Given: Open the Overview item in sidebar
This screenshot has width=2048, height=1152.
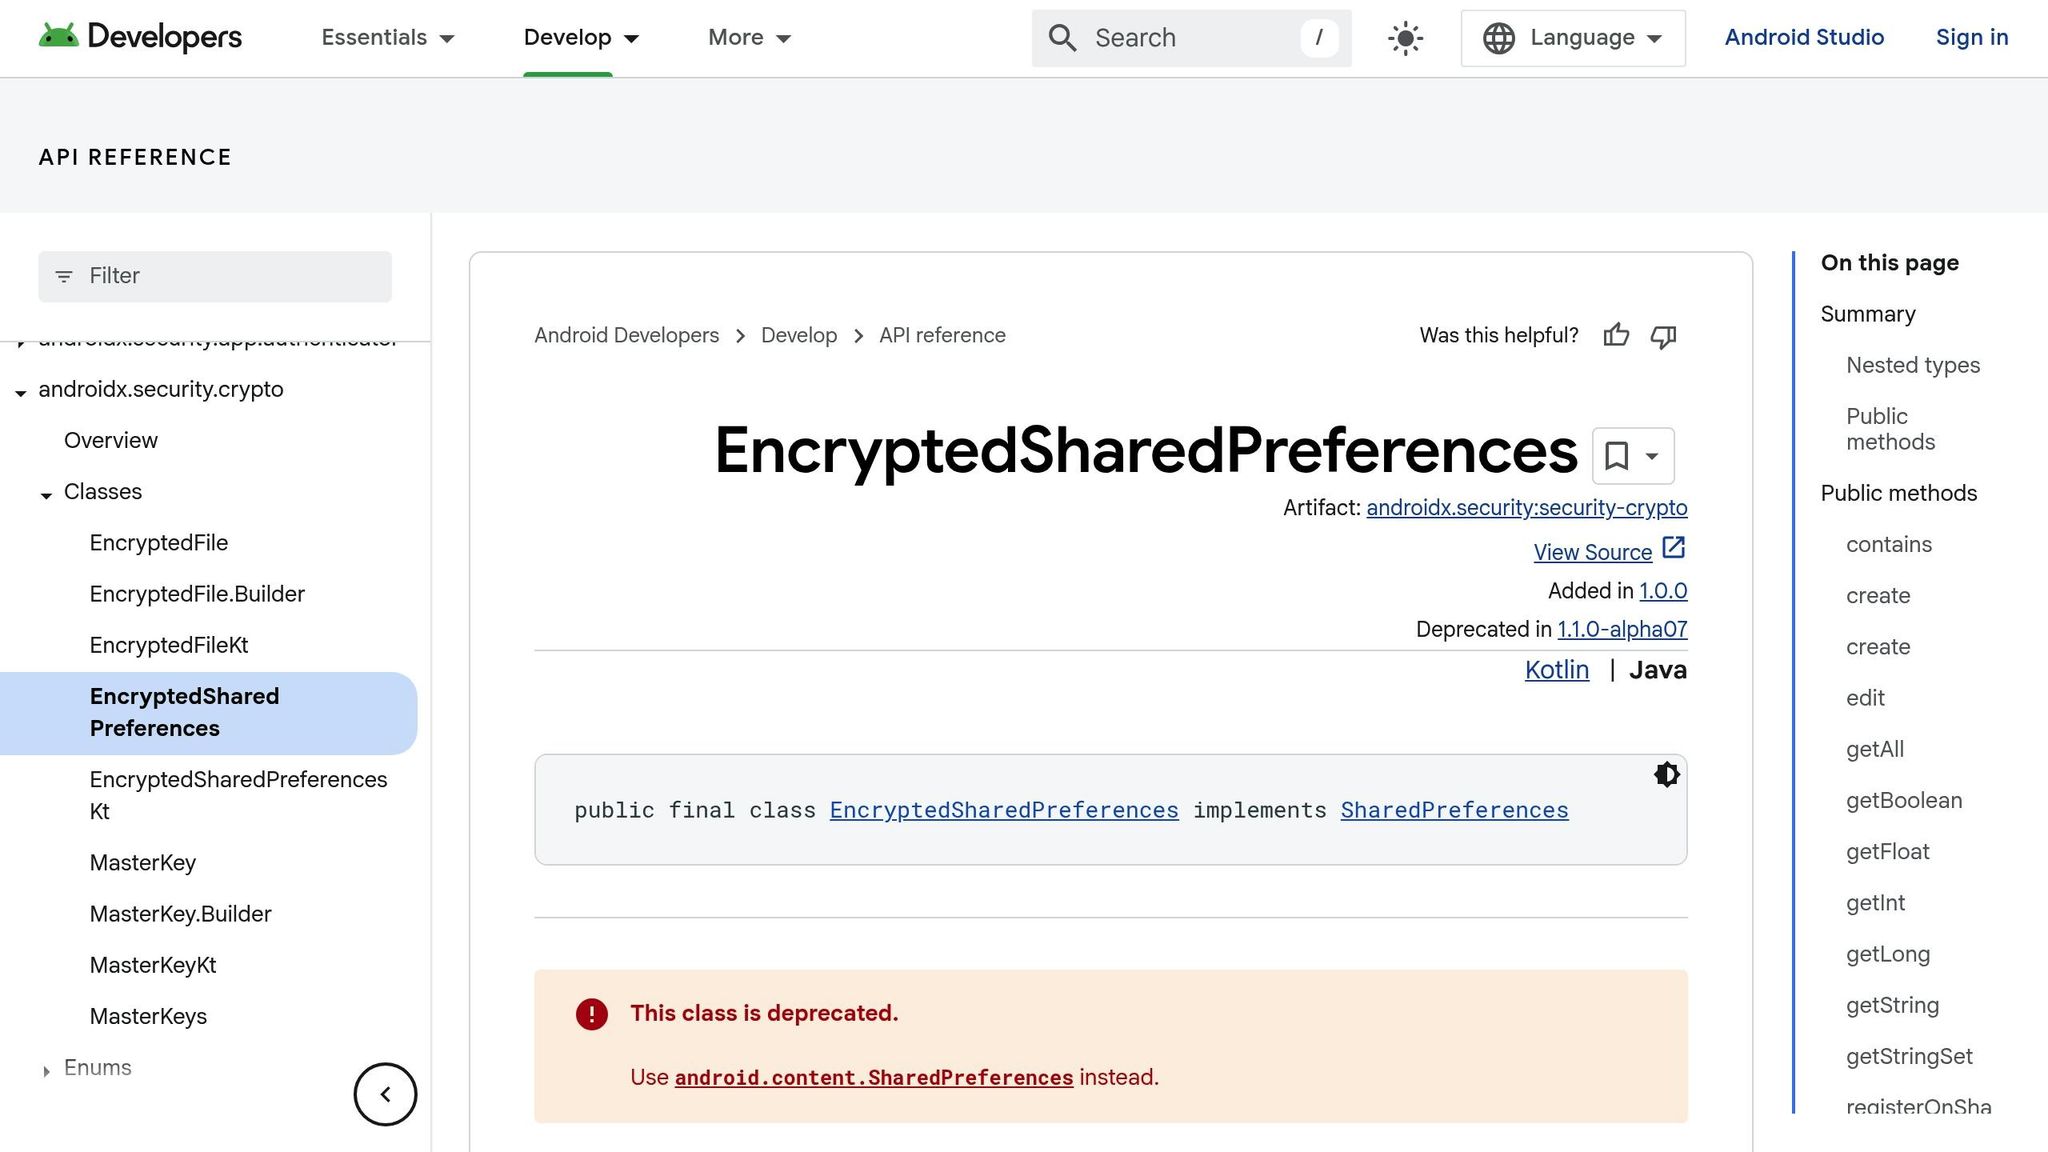Looking at the screenshot, I should [111, 441].
